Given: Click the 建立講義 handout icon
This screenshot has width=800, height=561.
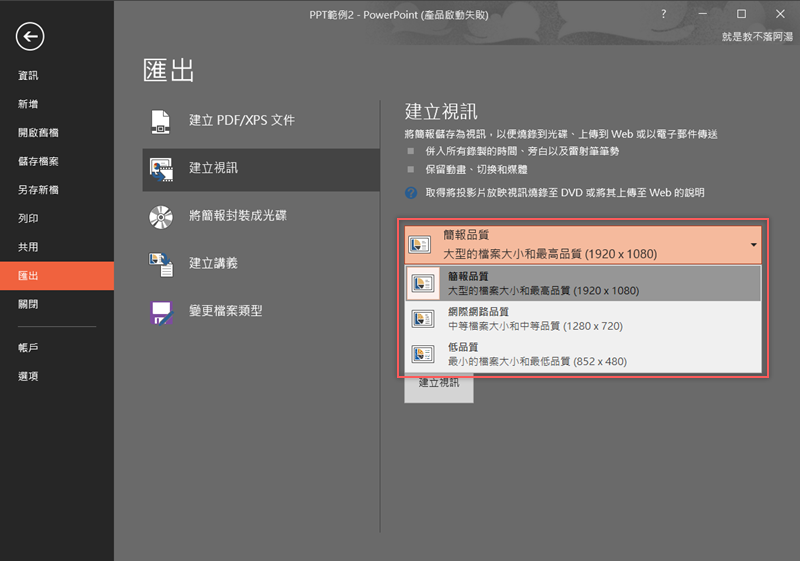Looking at the screenshot, I should [161, 264].
